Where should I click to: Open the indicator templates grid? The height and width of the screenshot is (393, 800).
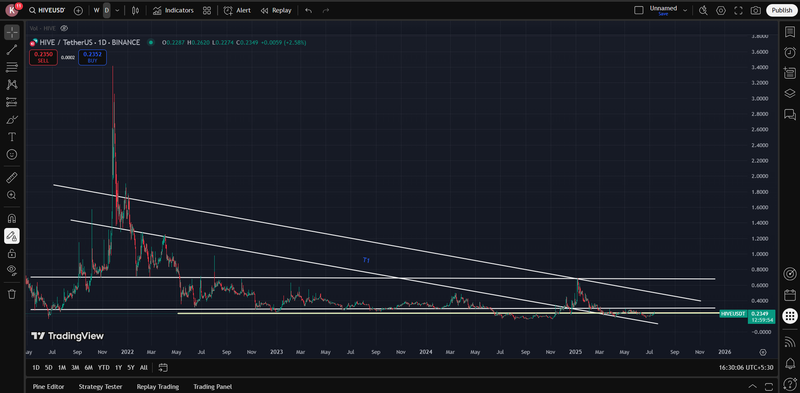click(207, 10)
